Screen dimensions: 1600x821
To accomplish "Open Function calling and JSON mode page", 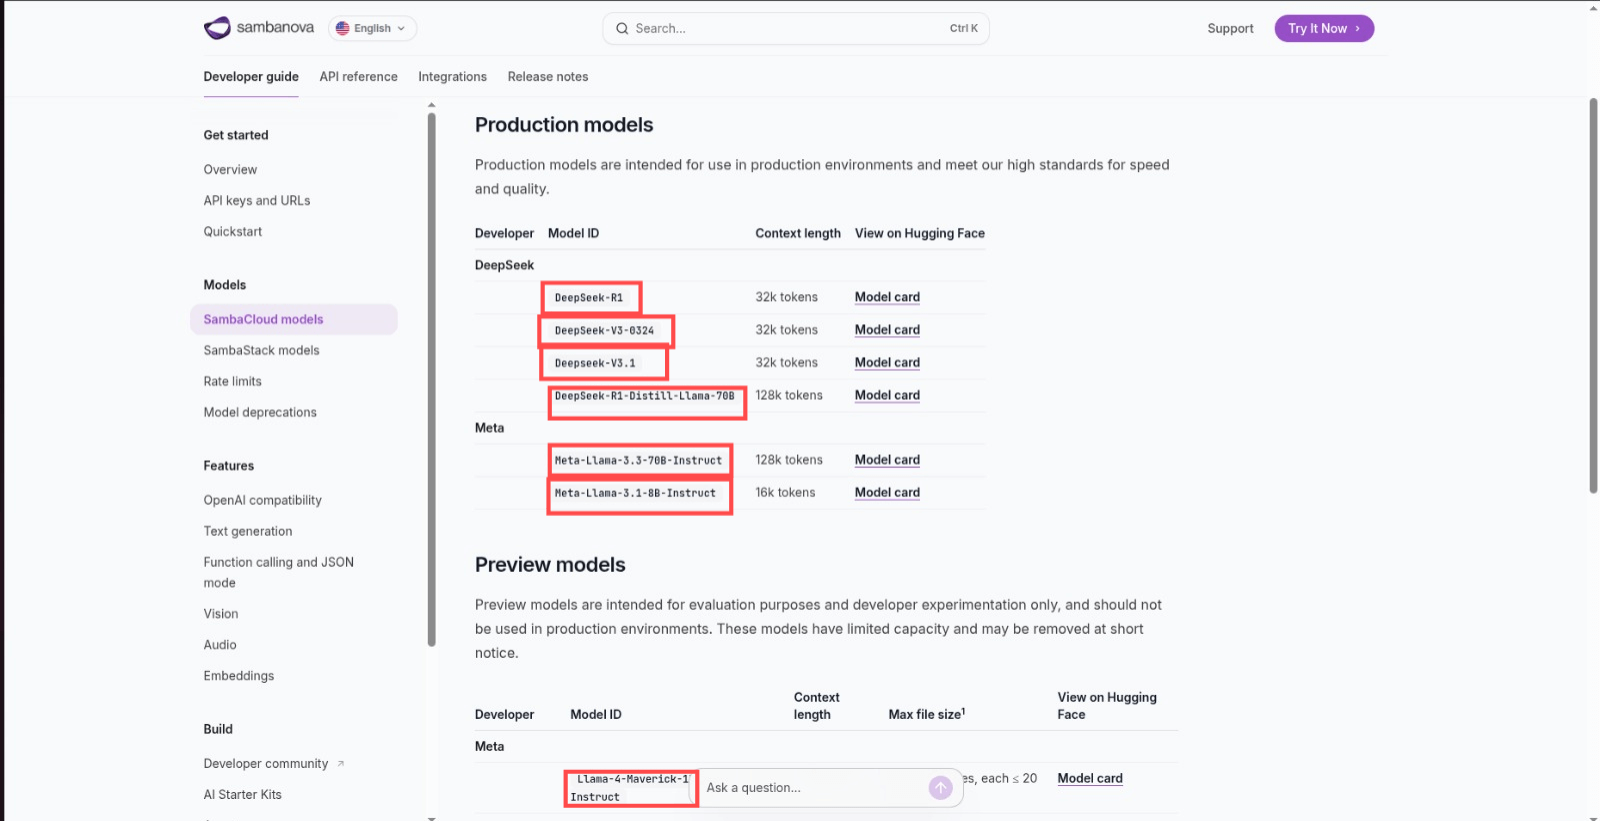I will (x=279, y=573).
